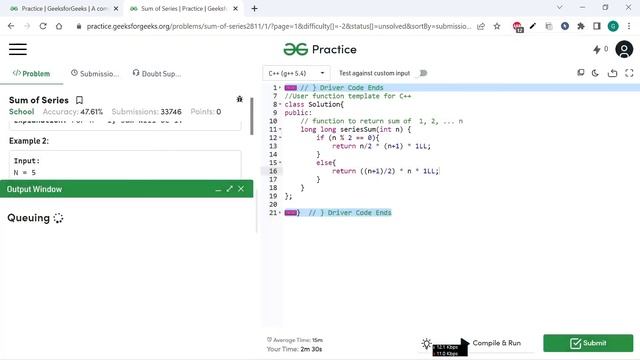
Task: Click the problem description scrollbar
Action: [x=252, y=116]
